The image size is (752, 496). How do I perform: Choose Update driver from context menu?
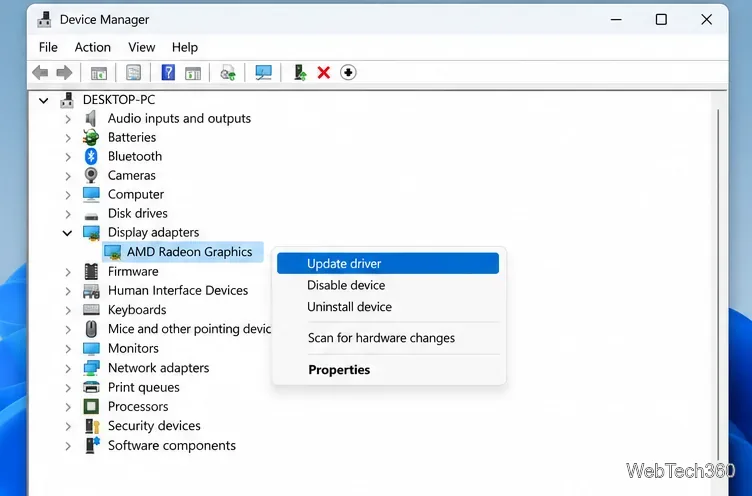click(388, 263)
